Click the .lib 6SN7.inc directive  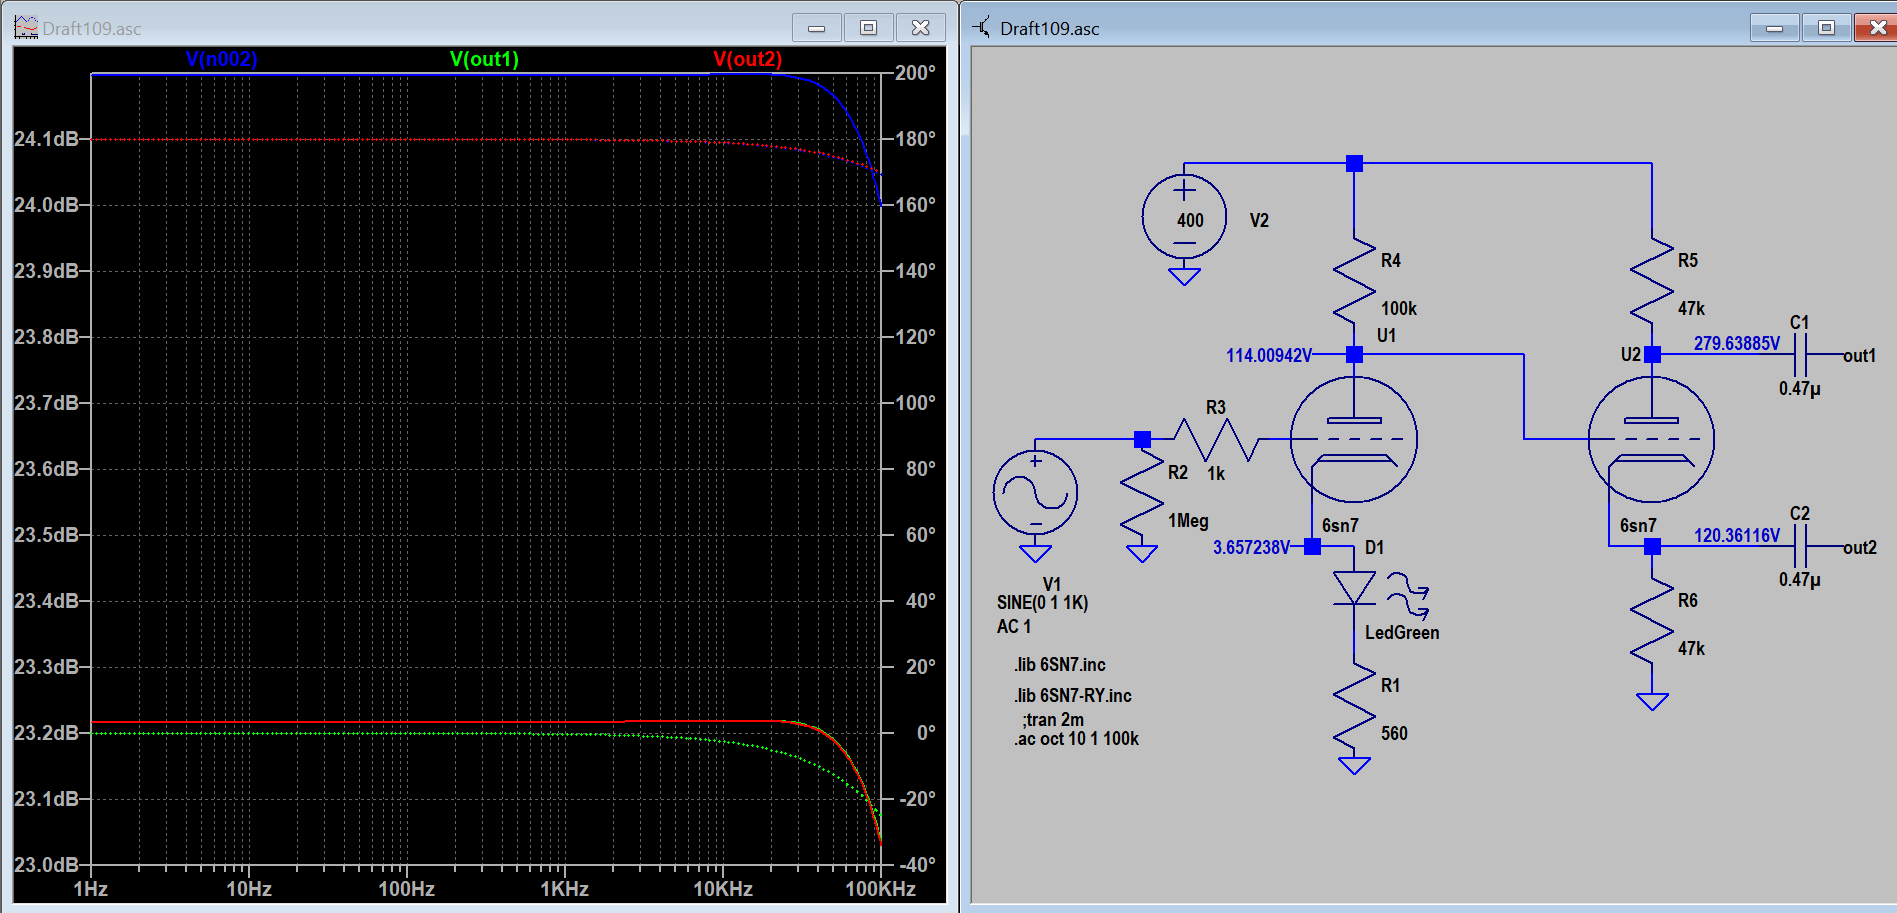point(1060,665)
